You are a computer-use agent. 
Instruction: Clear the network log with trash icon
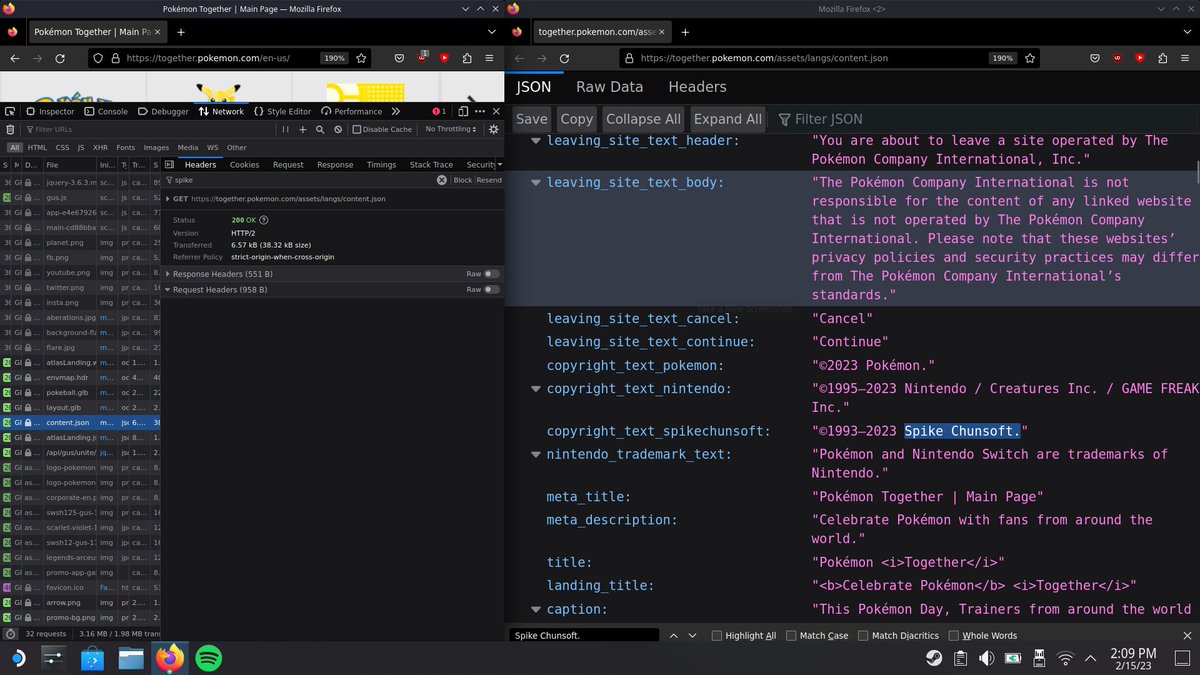coord(10,129)
